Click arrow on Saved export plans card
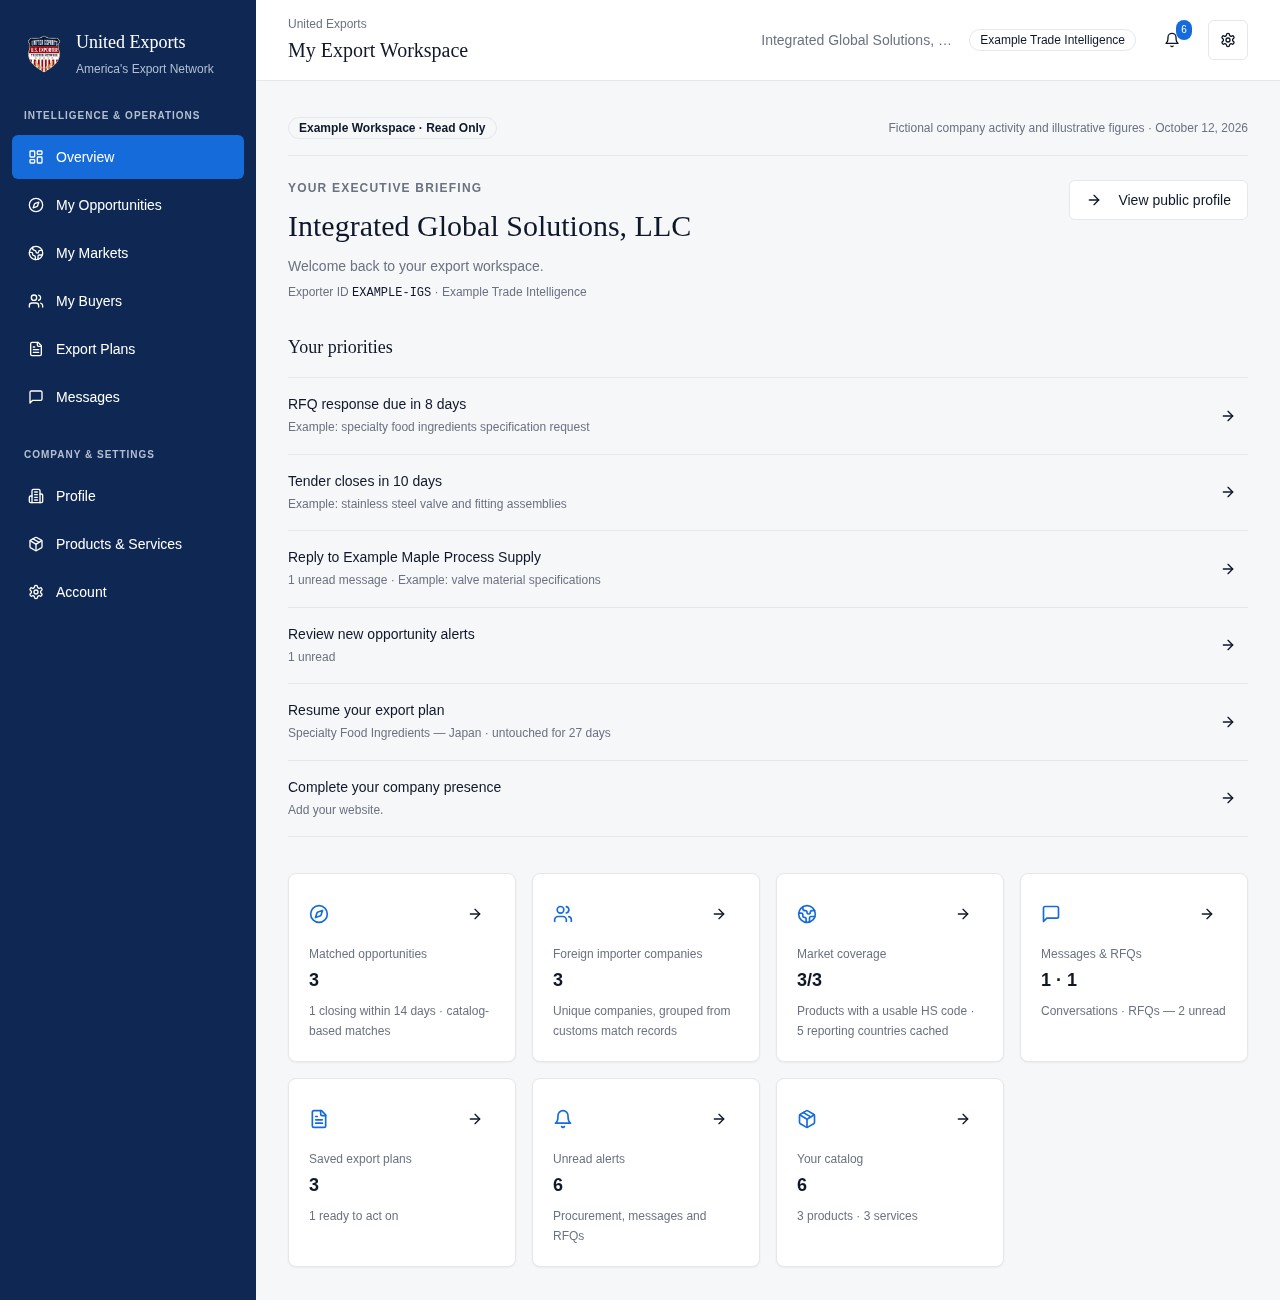The image size is (1280, 1300). [475, 1119]
